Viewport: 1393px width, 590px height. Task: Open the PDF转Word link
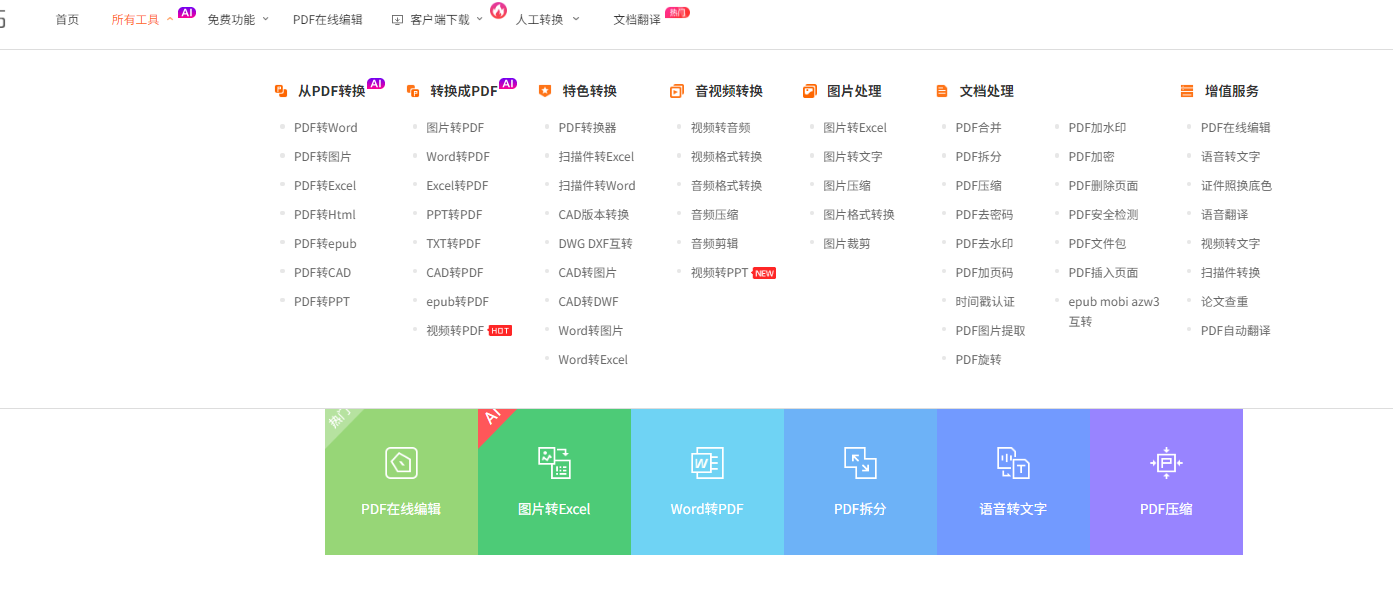click(x=325, y=128)
